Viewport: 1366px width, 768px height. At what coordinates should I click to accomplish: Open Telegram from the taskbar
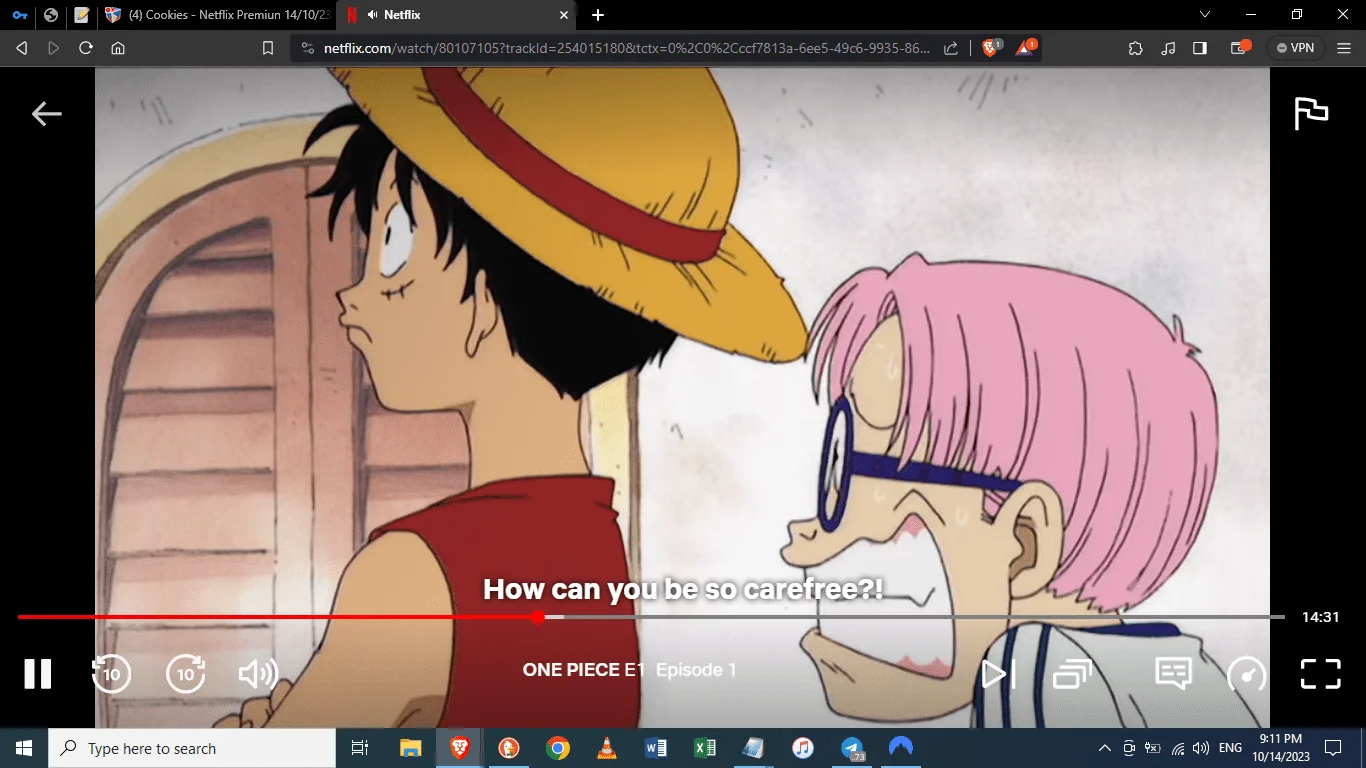pos(852,748)
